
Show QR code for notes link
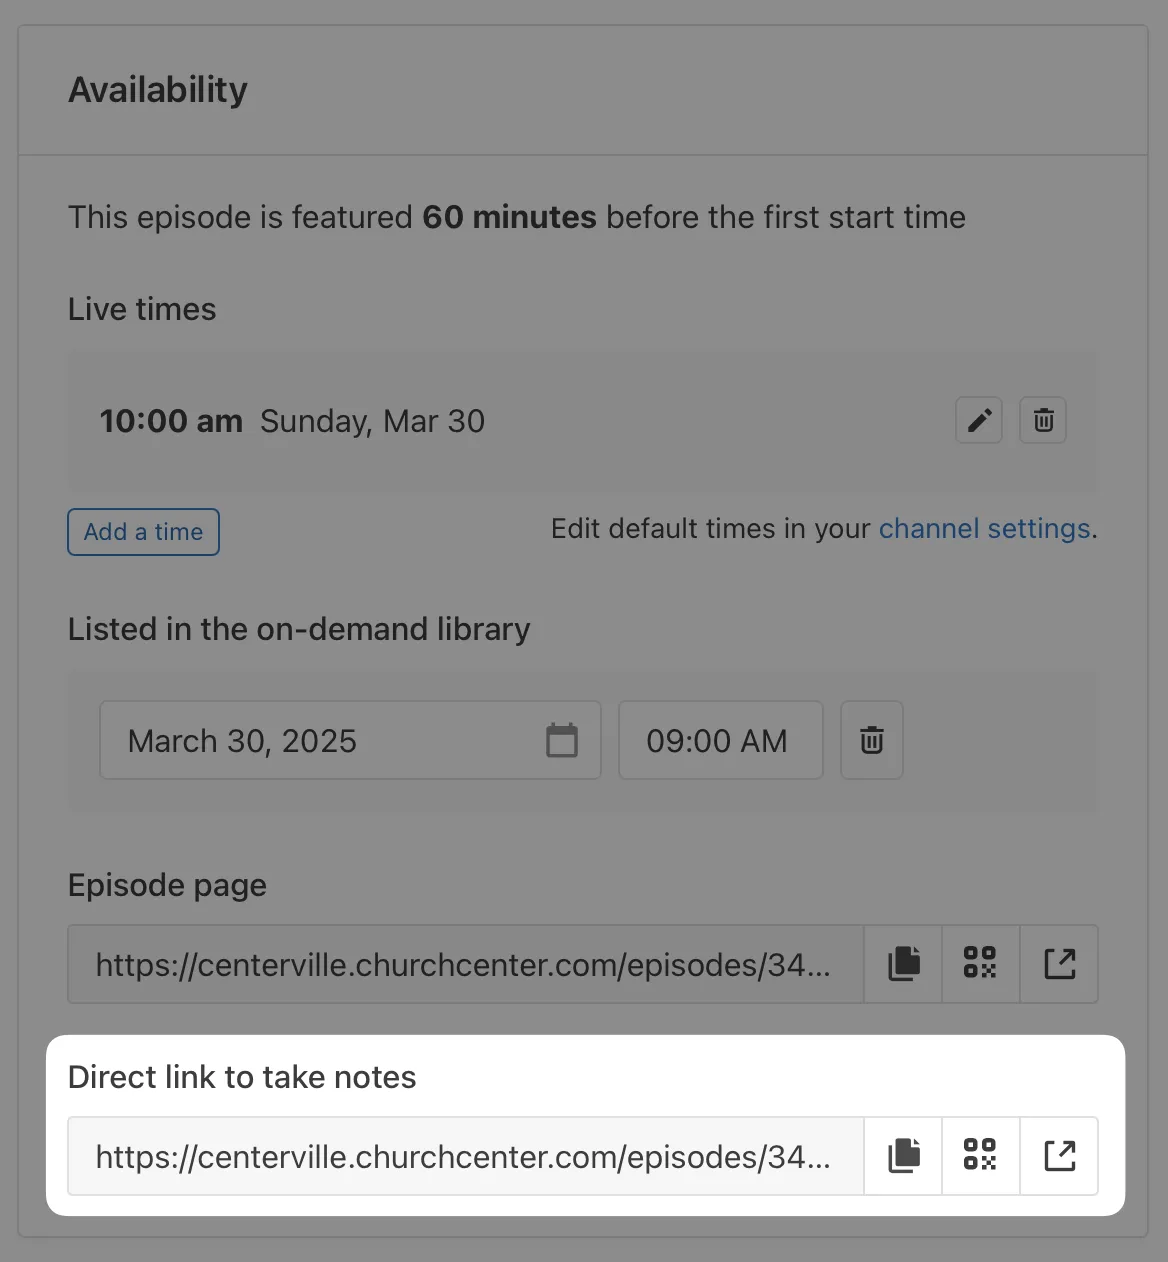click(x=980, y=1156)
